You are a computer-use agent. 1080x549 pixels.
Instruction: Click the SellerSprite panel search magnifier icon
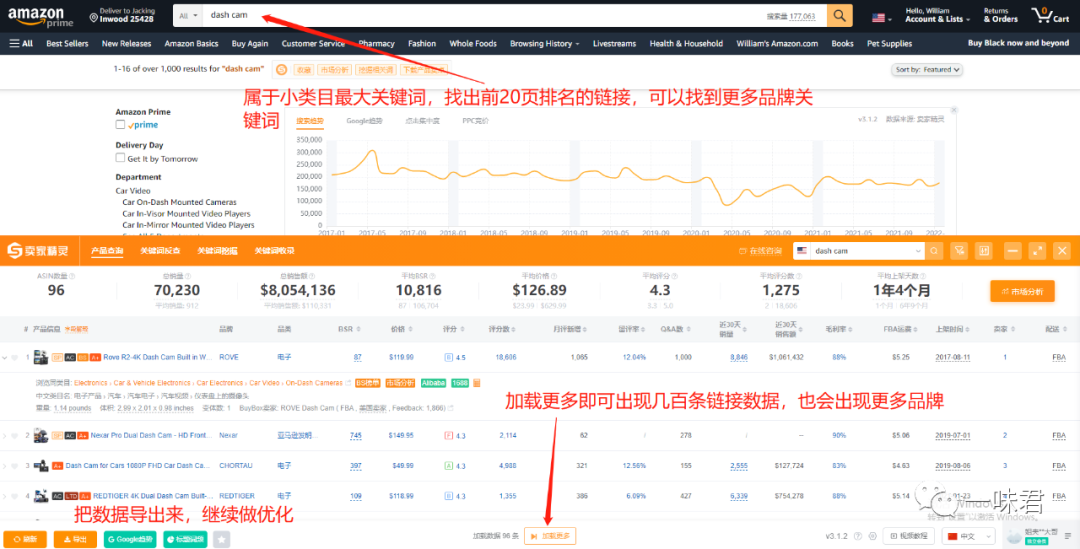934,251
